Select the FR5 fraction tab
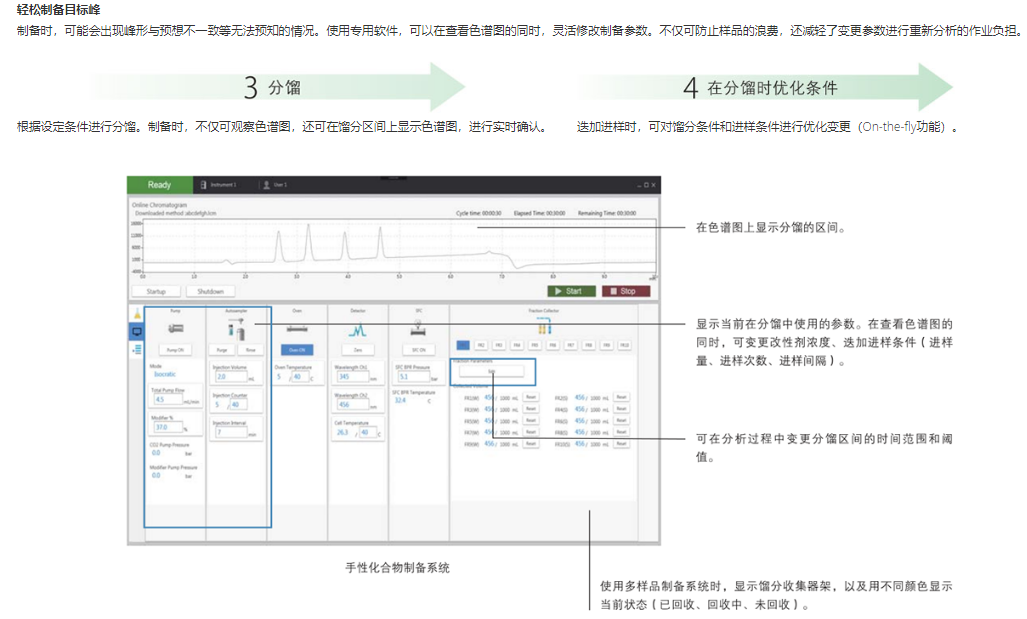Viewport: 1027px width, 619px height. coord(534,345)
